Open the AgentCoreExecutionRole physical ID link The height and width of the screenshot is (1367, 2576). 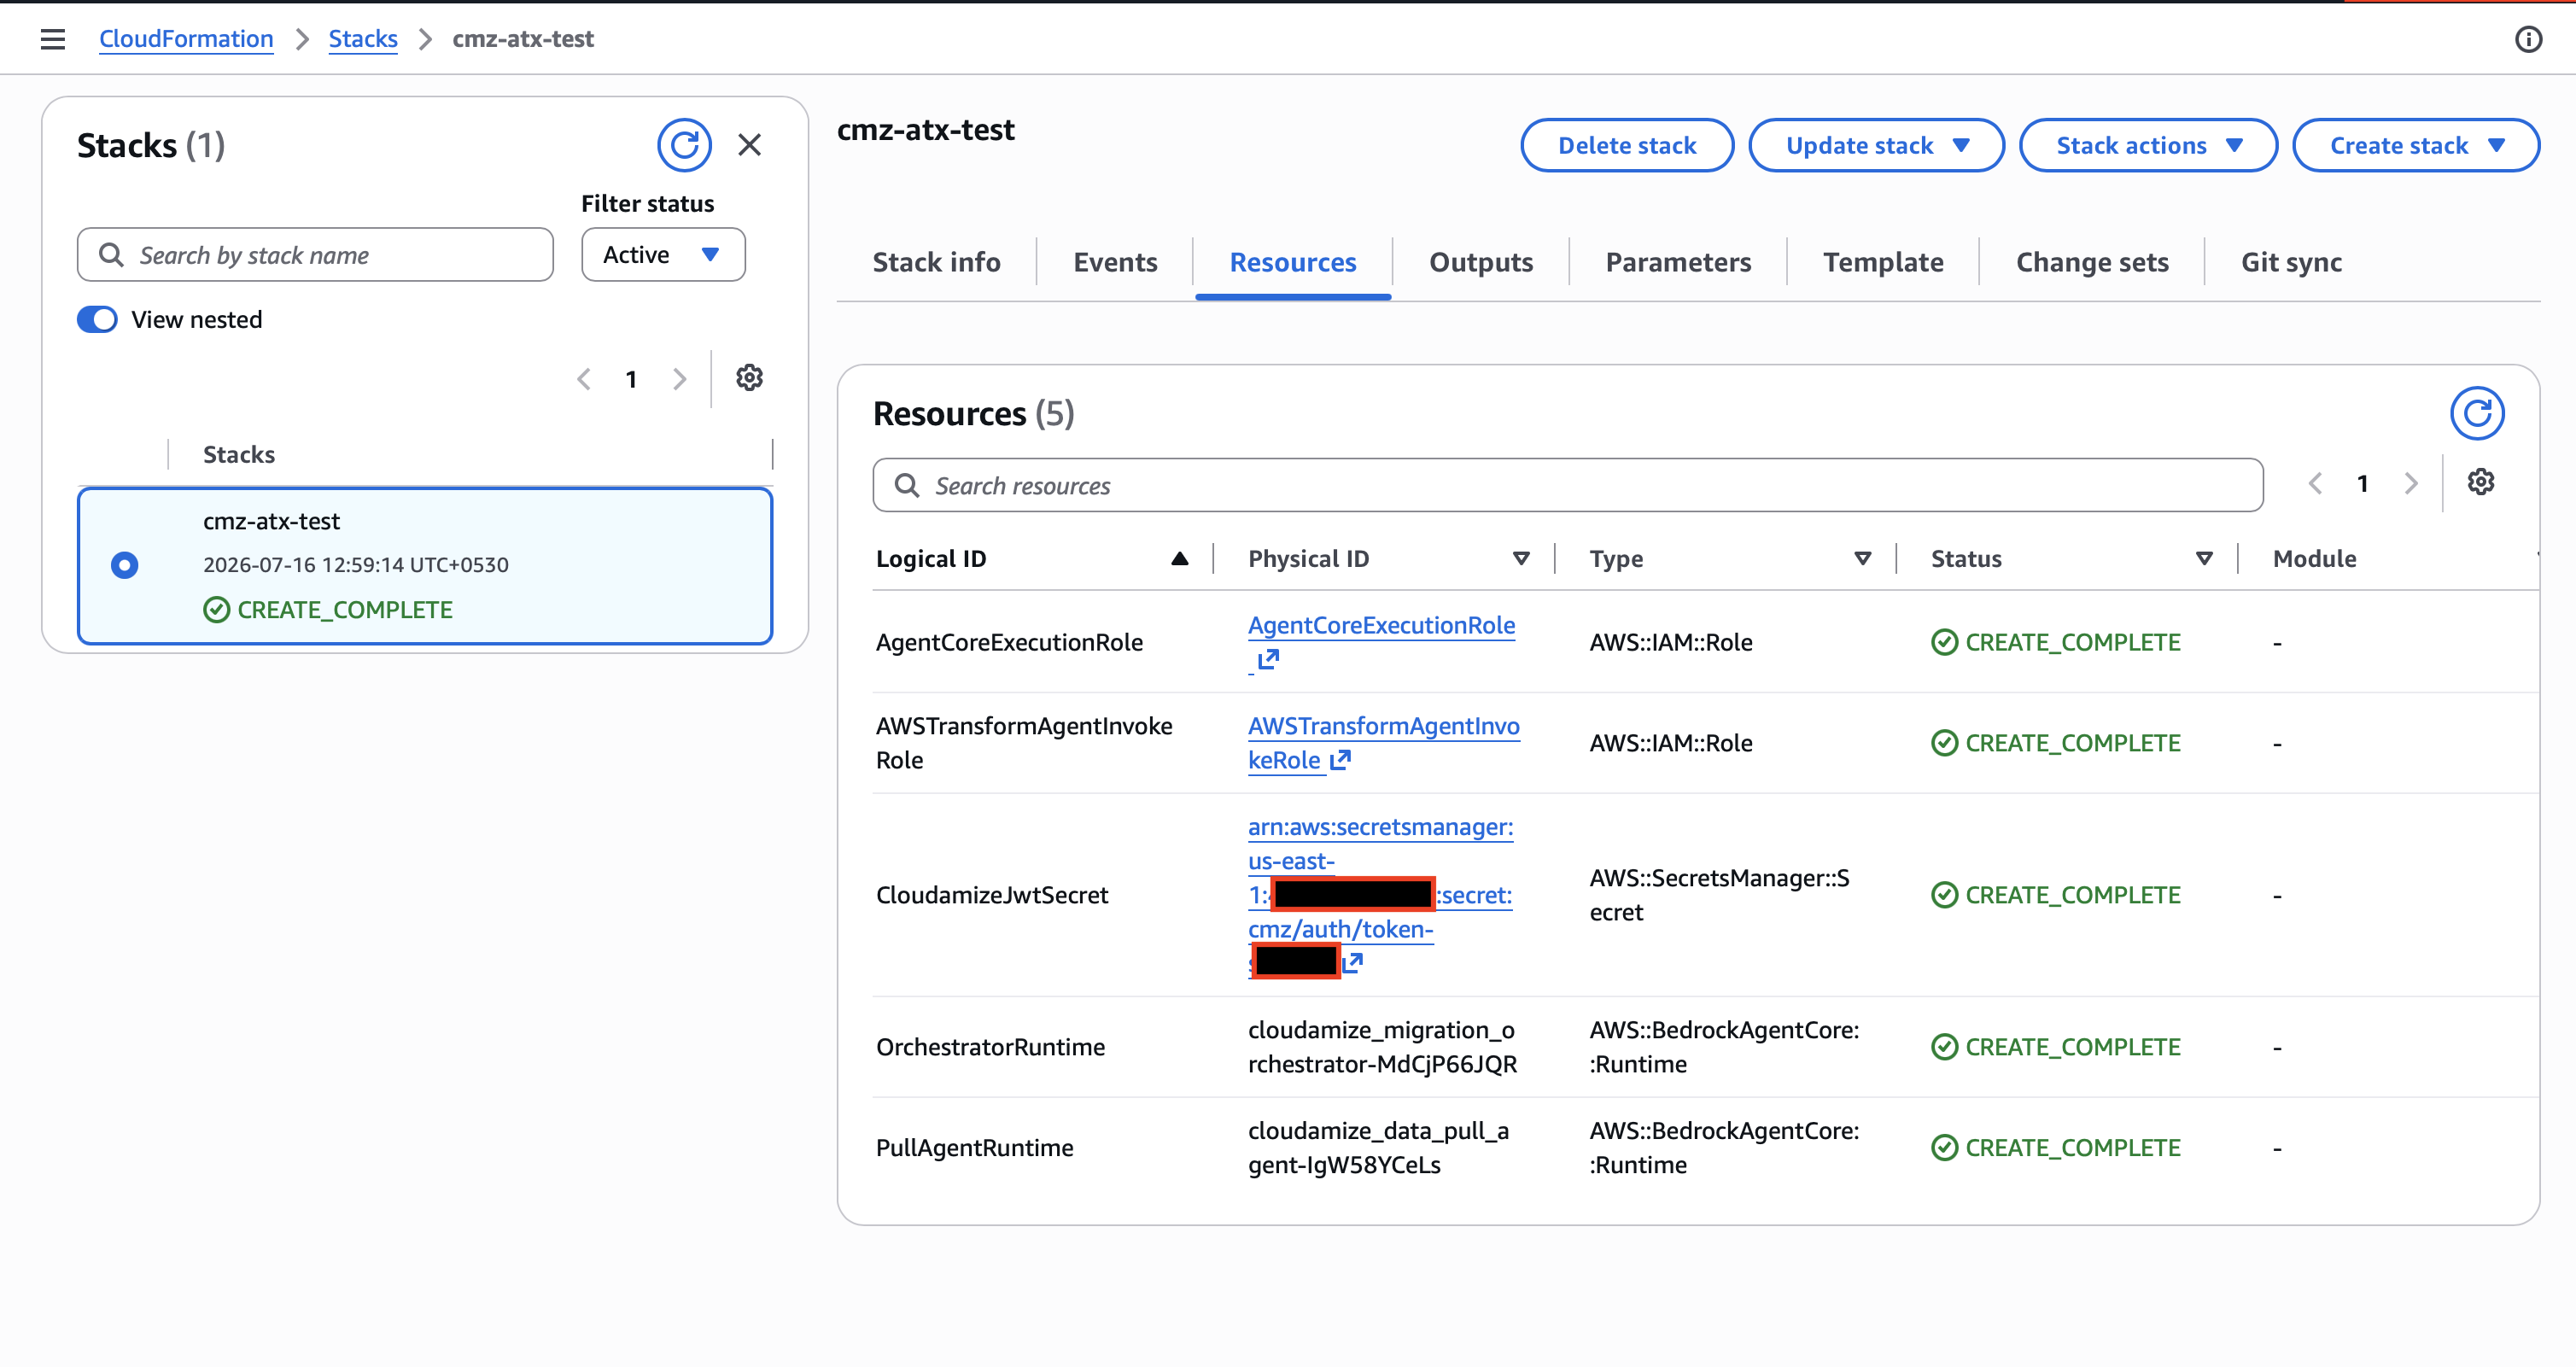[1381, 625]
